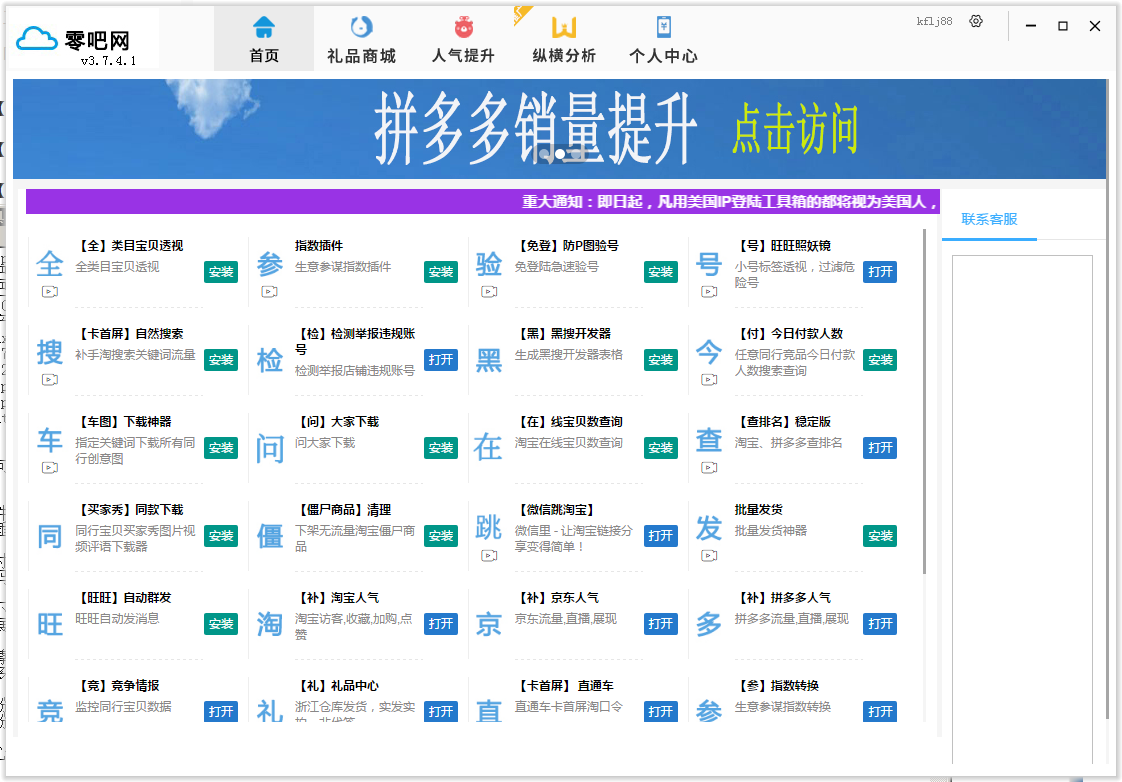Image resolution: width=1122 pixels, height=782 pixels.
Task: Install 旺旺 自动群发 tool
Action: click(x=221, y=624)
